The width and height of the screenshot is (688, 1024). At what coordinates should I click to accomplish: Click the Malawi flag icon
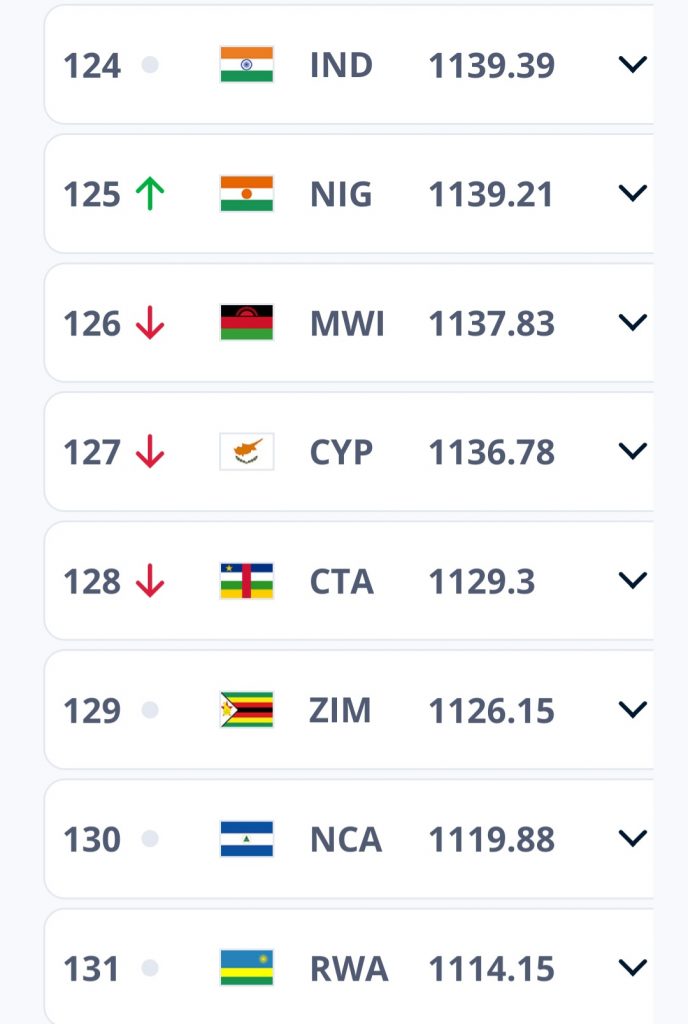pyautogui.click(x=247, y=323)
